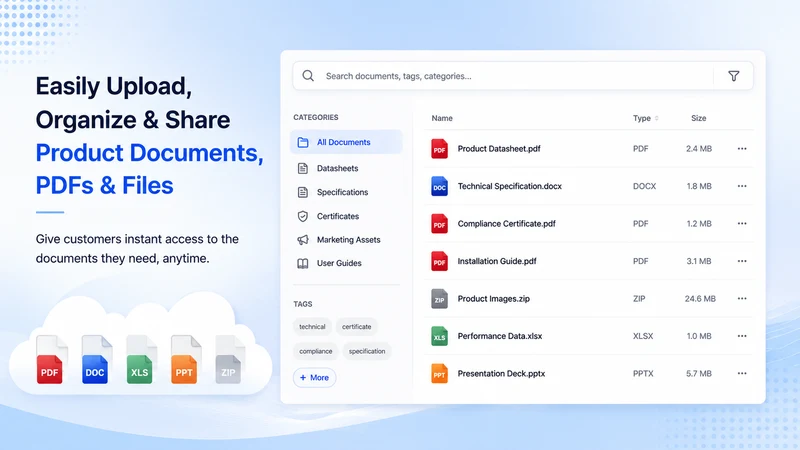The image size is (800, 450).
Task: Sort by the Type column arrow
Action: tap(657, 118)
